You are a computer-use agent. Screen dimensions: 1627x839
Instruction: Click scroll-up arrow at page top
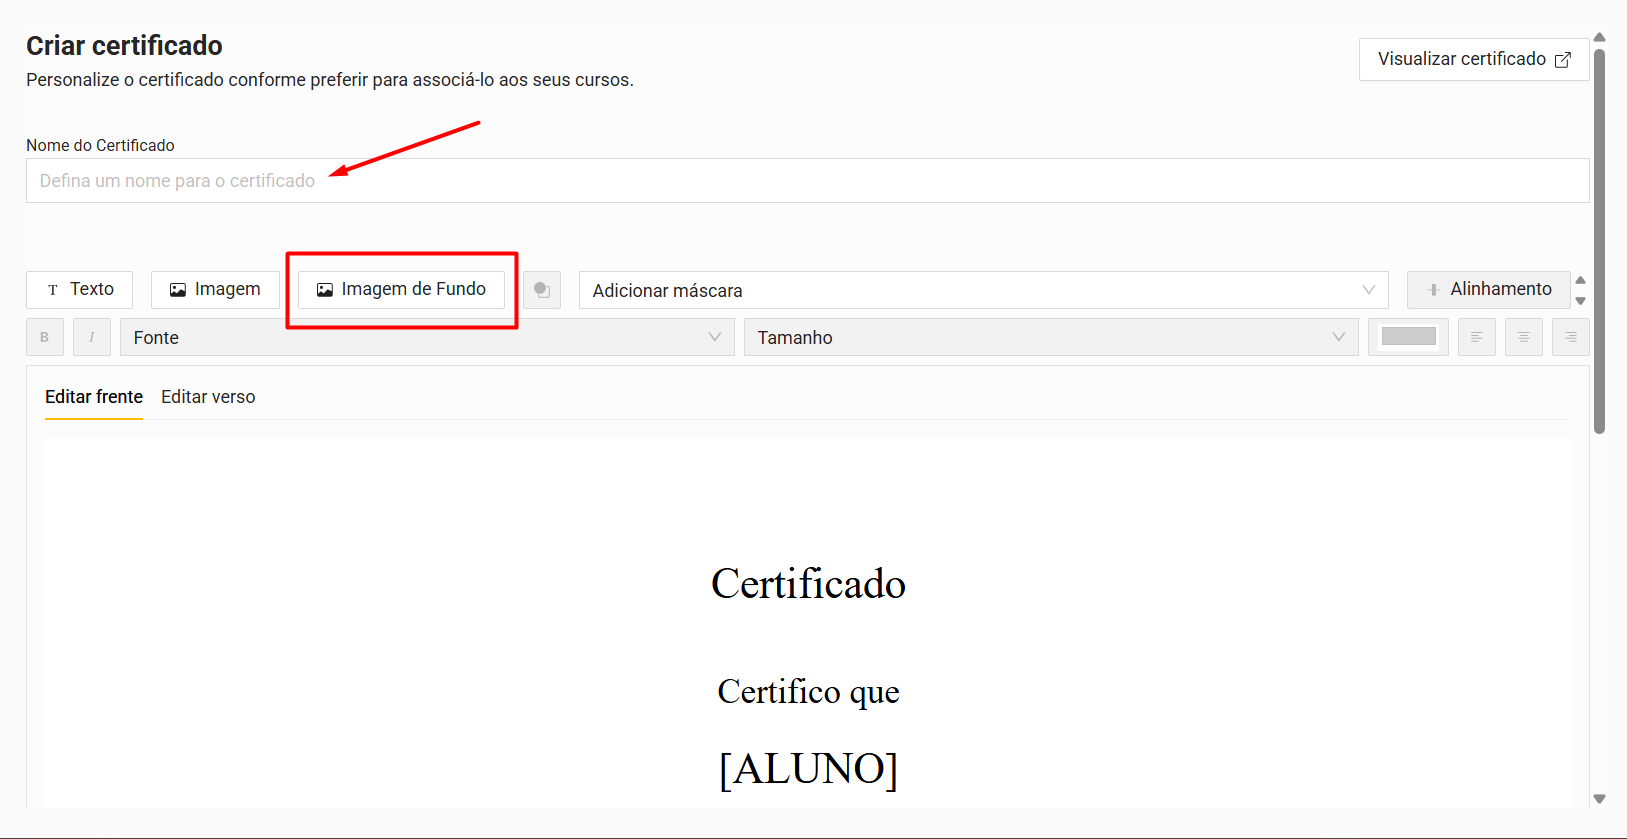pos(1599,37)
